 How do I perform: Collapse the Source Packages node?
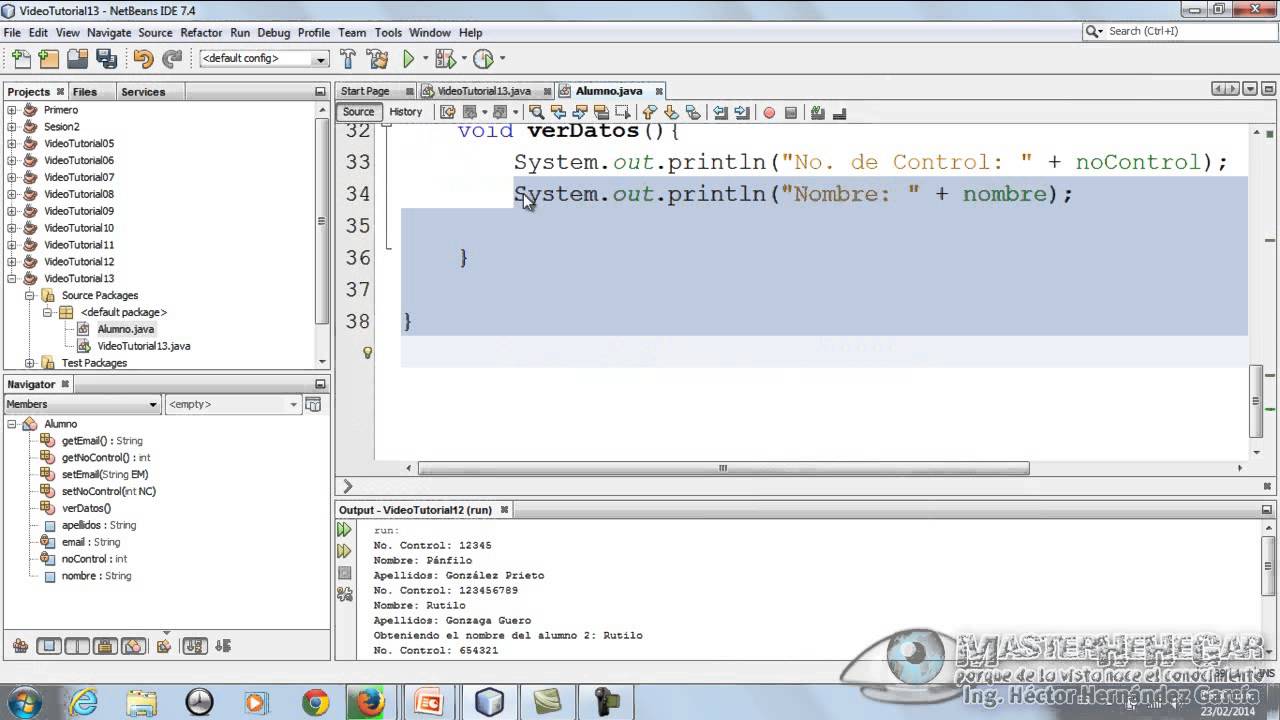29,295
